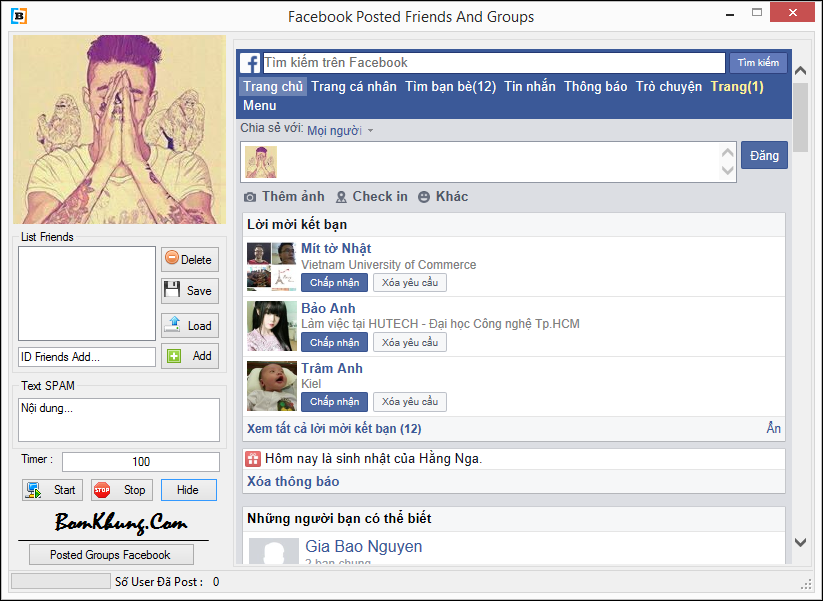Click the status box down arrow
Screen dimensions: 823x601
(x=727, y=170)
